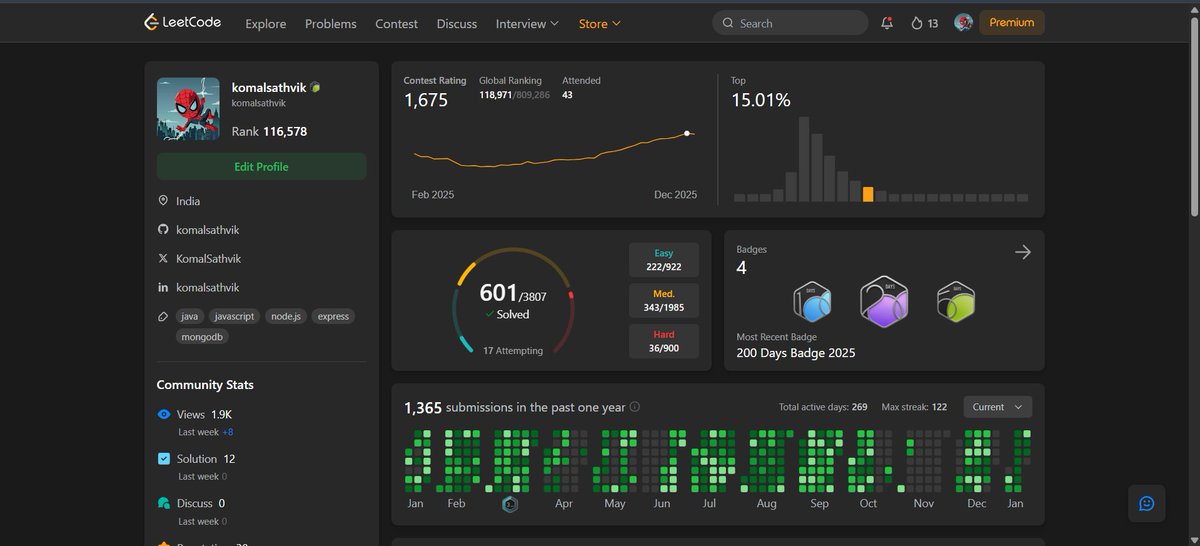Image resolution: width=1200 pixels, height=546 pixels.
Task: Click the Top 15.01% value
Action: [761, 100]
